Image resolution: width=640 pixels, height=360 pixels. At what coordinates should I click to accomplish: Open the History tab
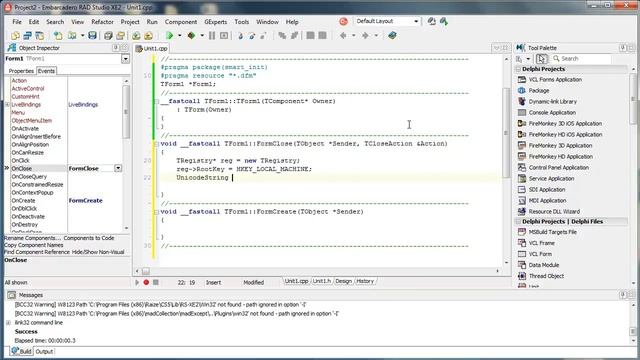tap(364, 281)
